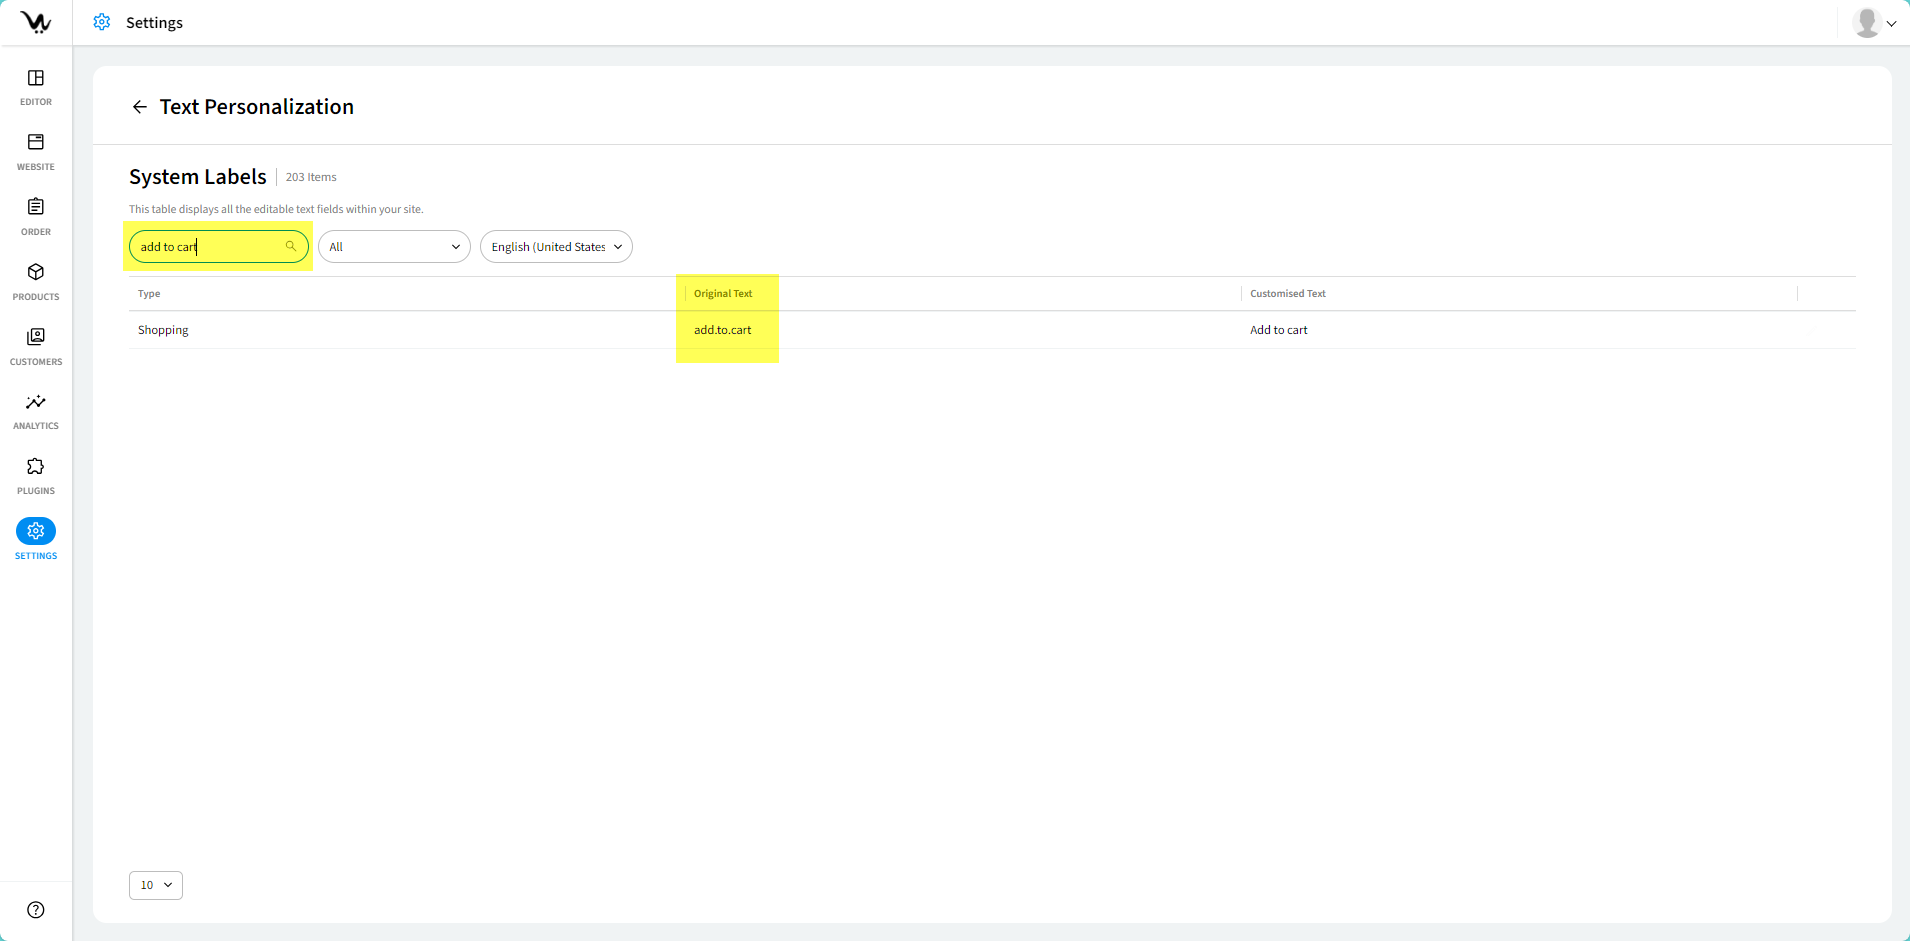
Task: Change the 10 rows per page dropdown
Action: click(x=156, y=885)
